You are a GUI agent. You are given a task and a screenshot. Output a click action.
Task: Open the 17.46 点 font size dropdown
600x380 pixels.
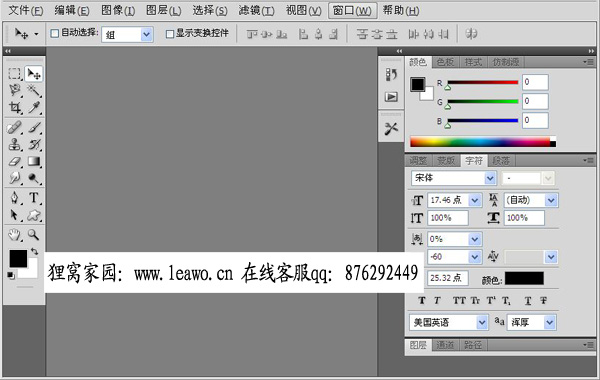click(475, 200)
